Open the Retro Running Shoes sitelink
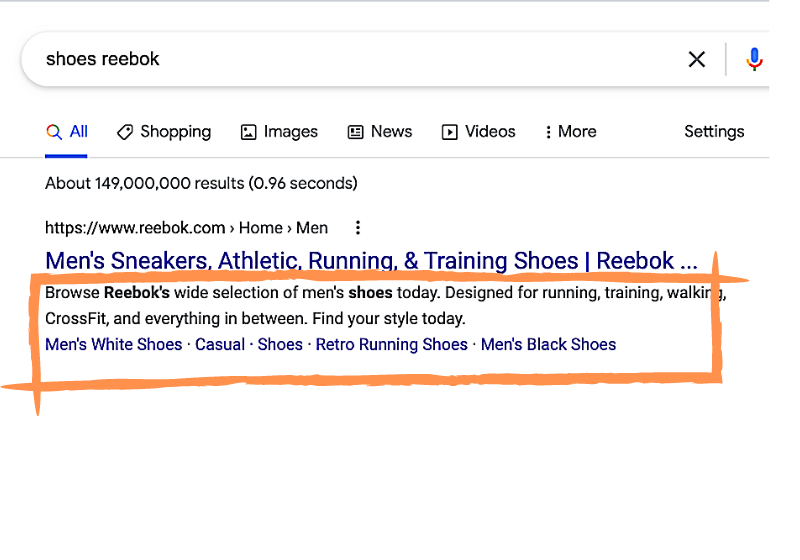 pos(392,344)
